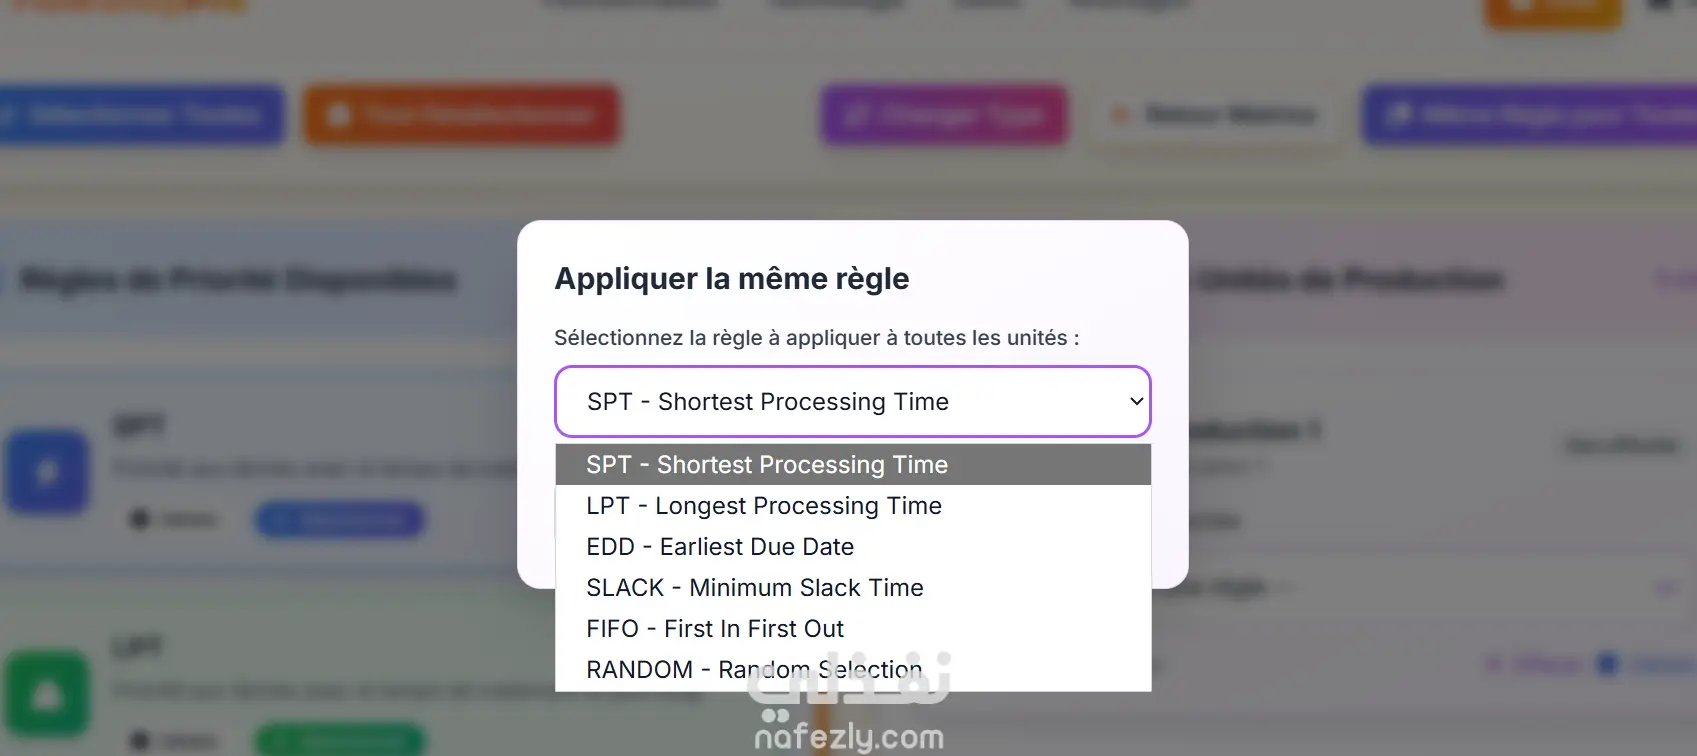The image size is (1697, 756).
Task: Click the blue Sélectionner Toutes button
Action: [x=140, y=115]
